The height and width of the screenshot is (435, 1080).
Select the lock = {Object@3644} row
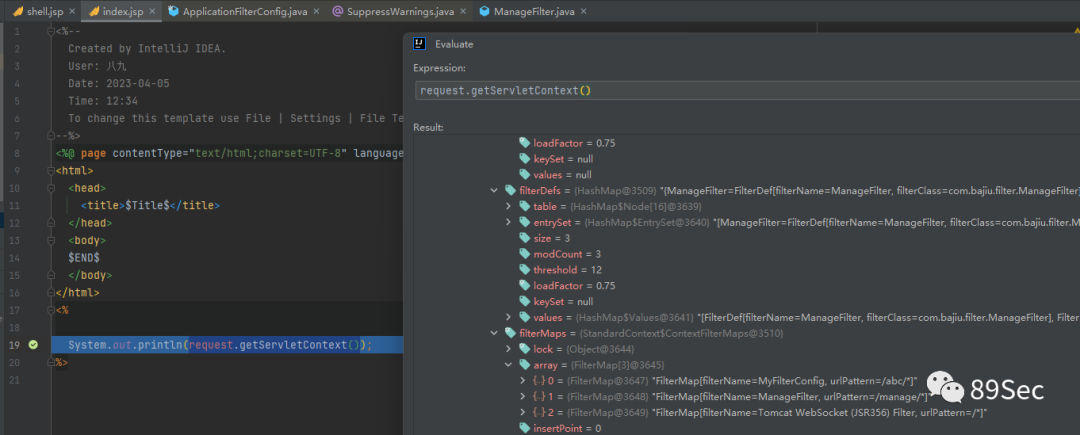[x=747, y=349]
